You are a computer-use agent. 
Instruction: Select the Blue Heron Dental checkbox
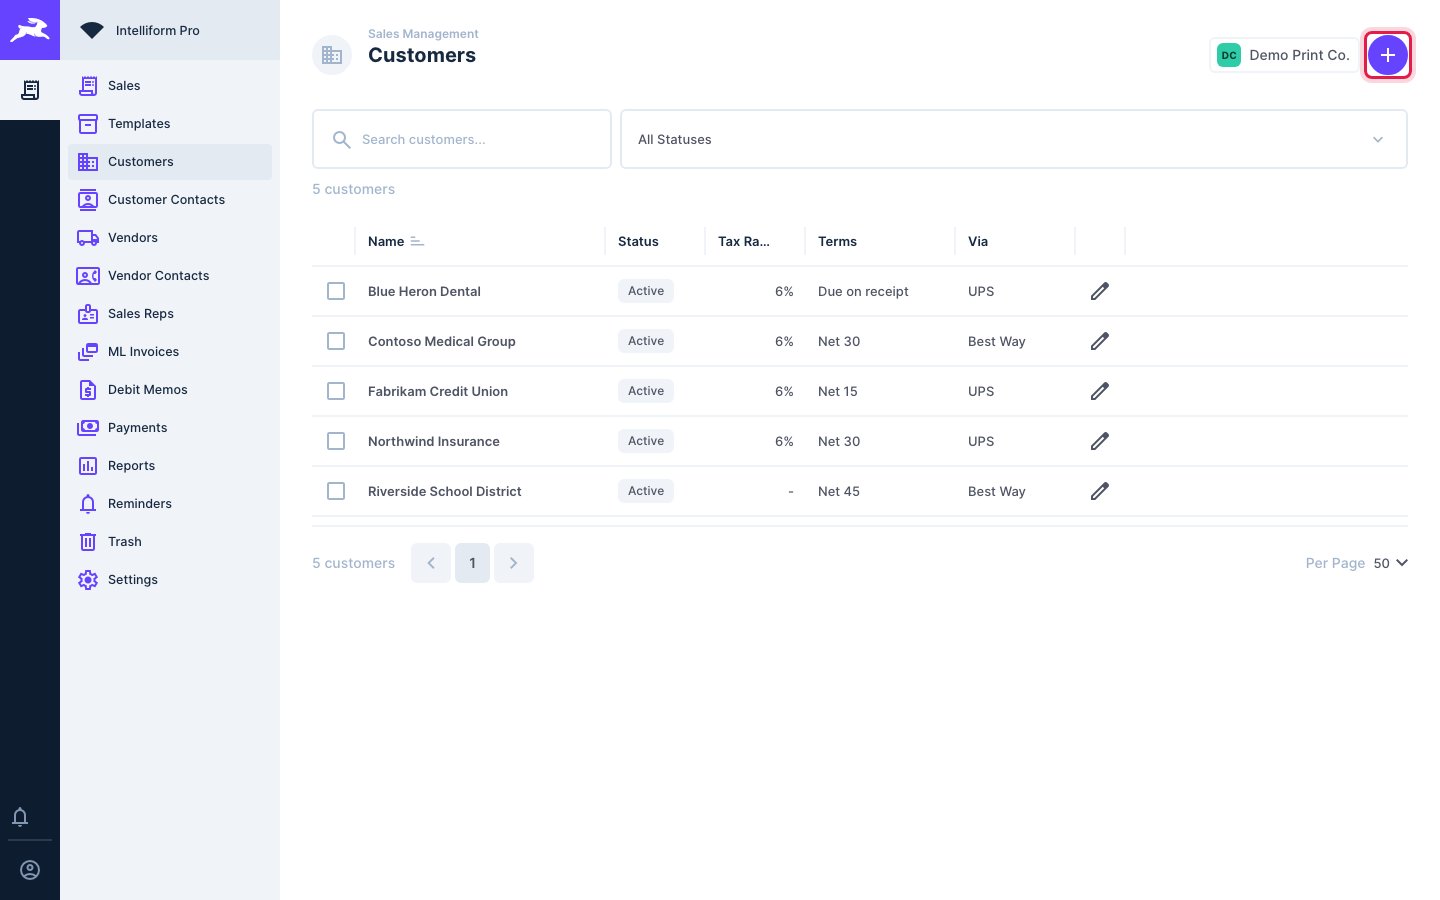(x=336, y=291)
